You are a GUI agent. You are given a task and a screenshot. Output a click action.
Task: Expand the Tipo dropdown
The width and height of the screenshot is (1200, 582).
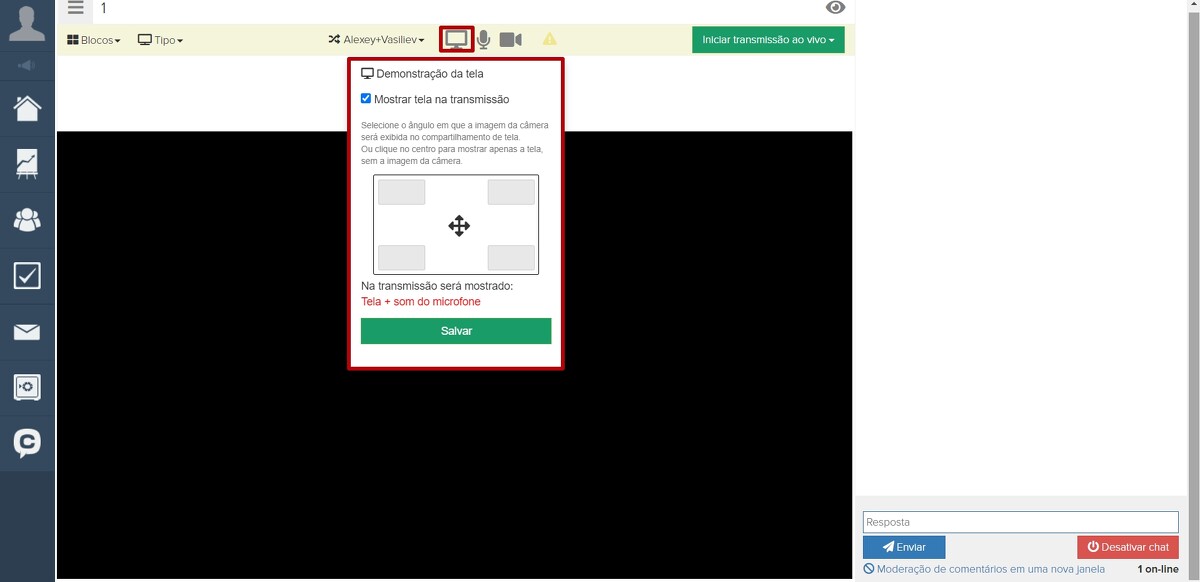160,40
